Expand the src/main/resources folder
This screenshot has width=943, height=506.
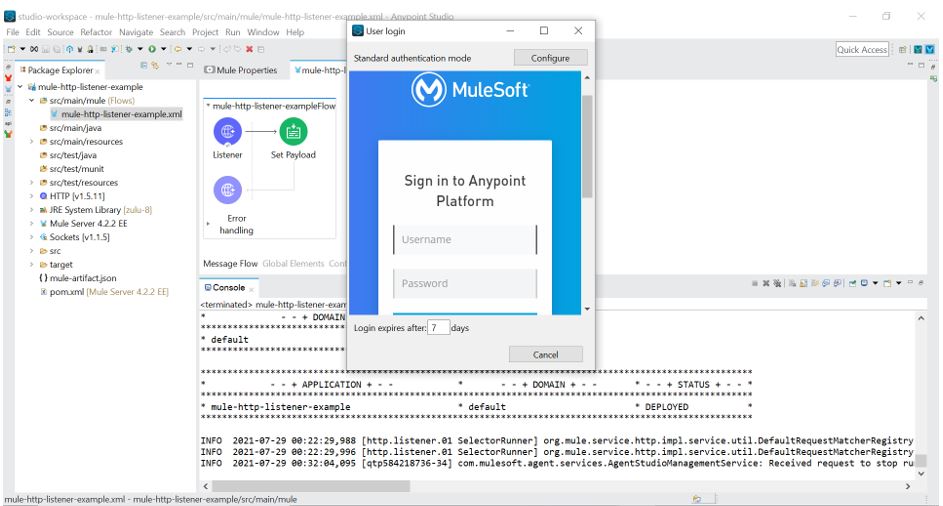[x=31, y=141]
